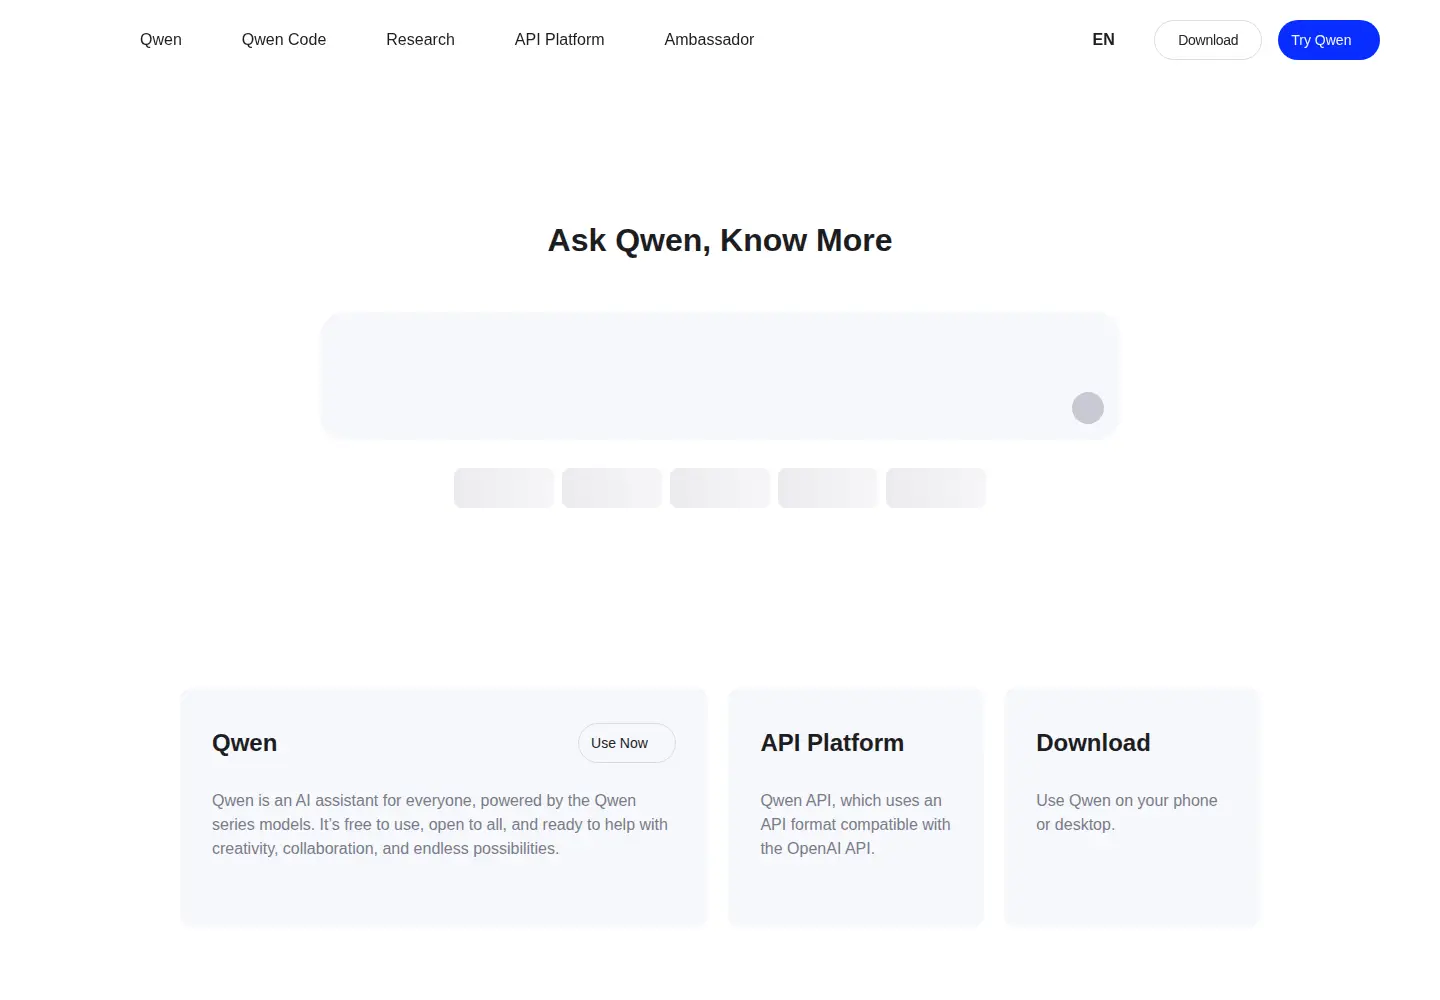Open the Ambassador navigation item
The width and height of the screenshot is (1440, 1000).
click(709, 40)
